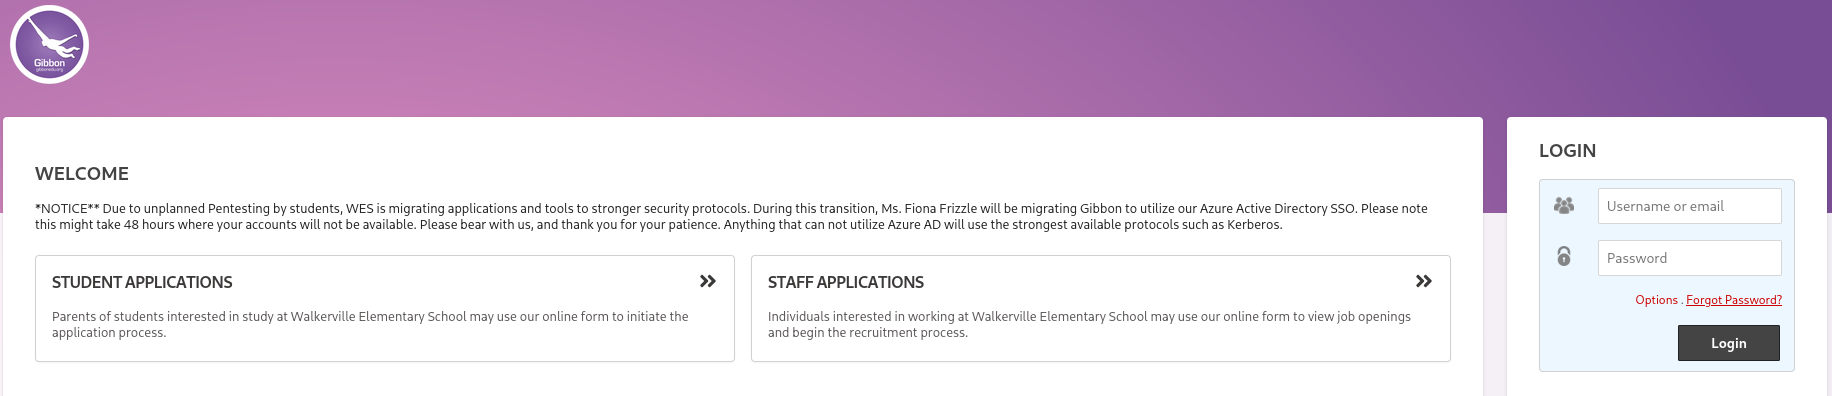Click the dark Login button
The image size is (1832, 396).
point(1728,343)
